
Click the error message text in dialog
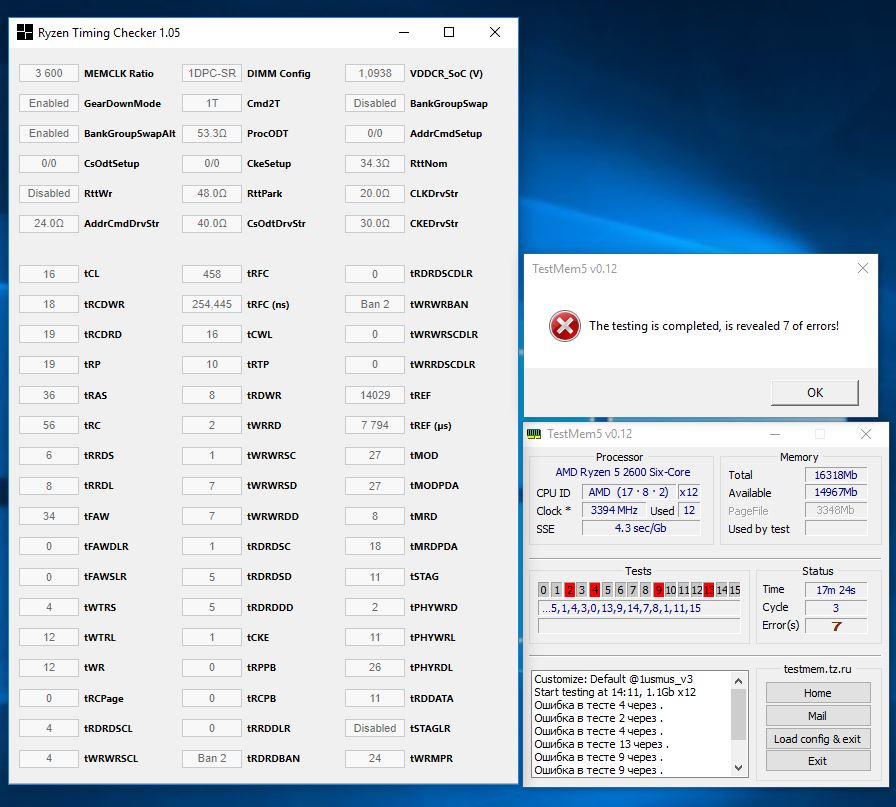[714, 326]
